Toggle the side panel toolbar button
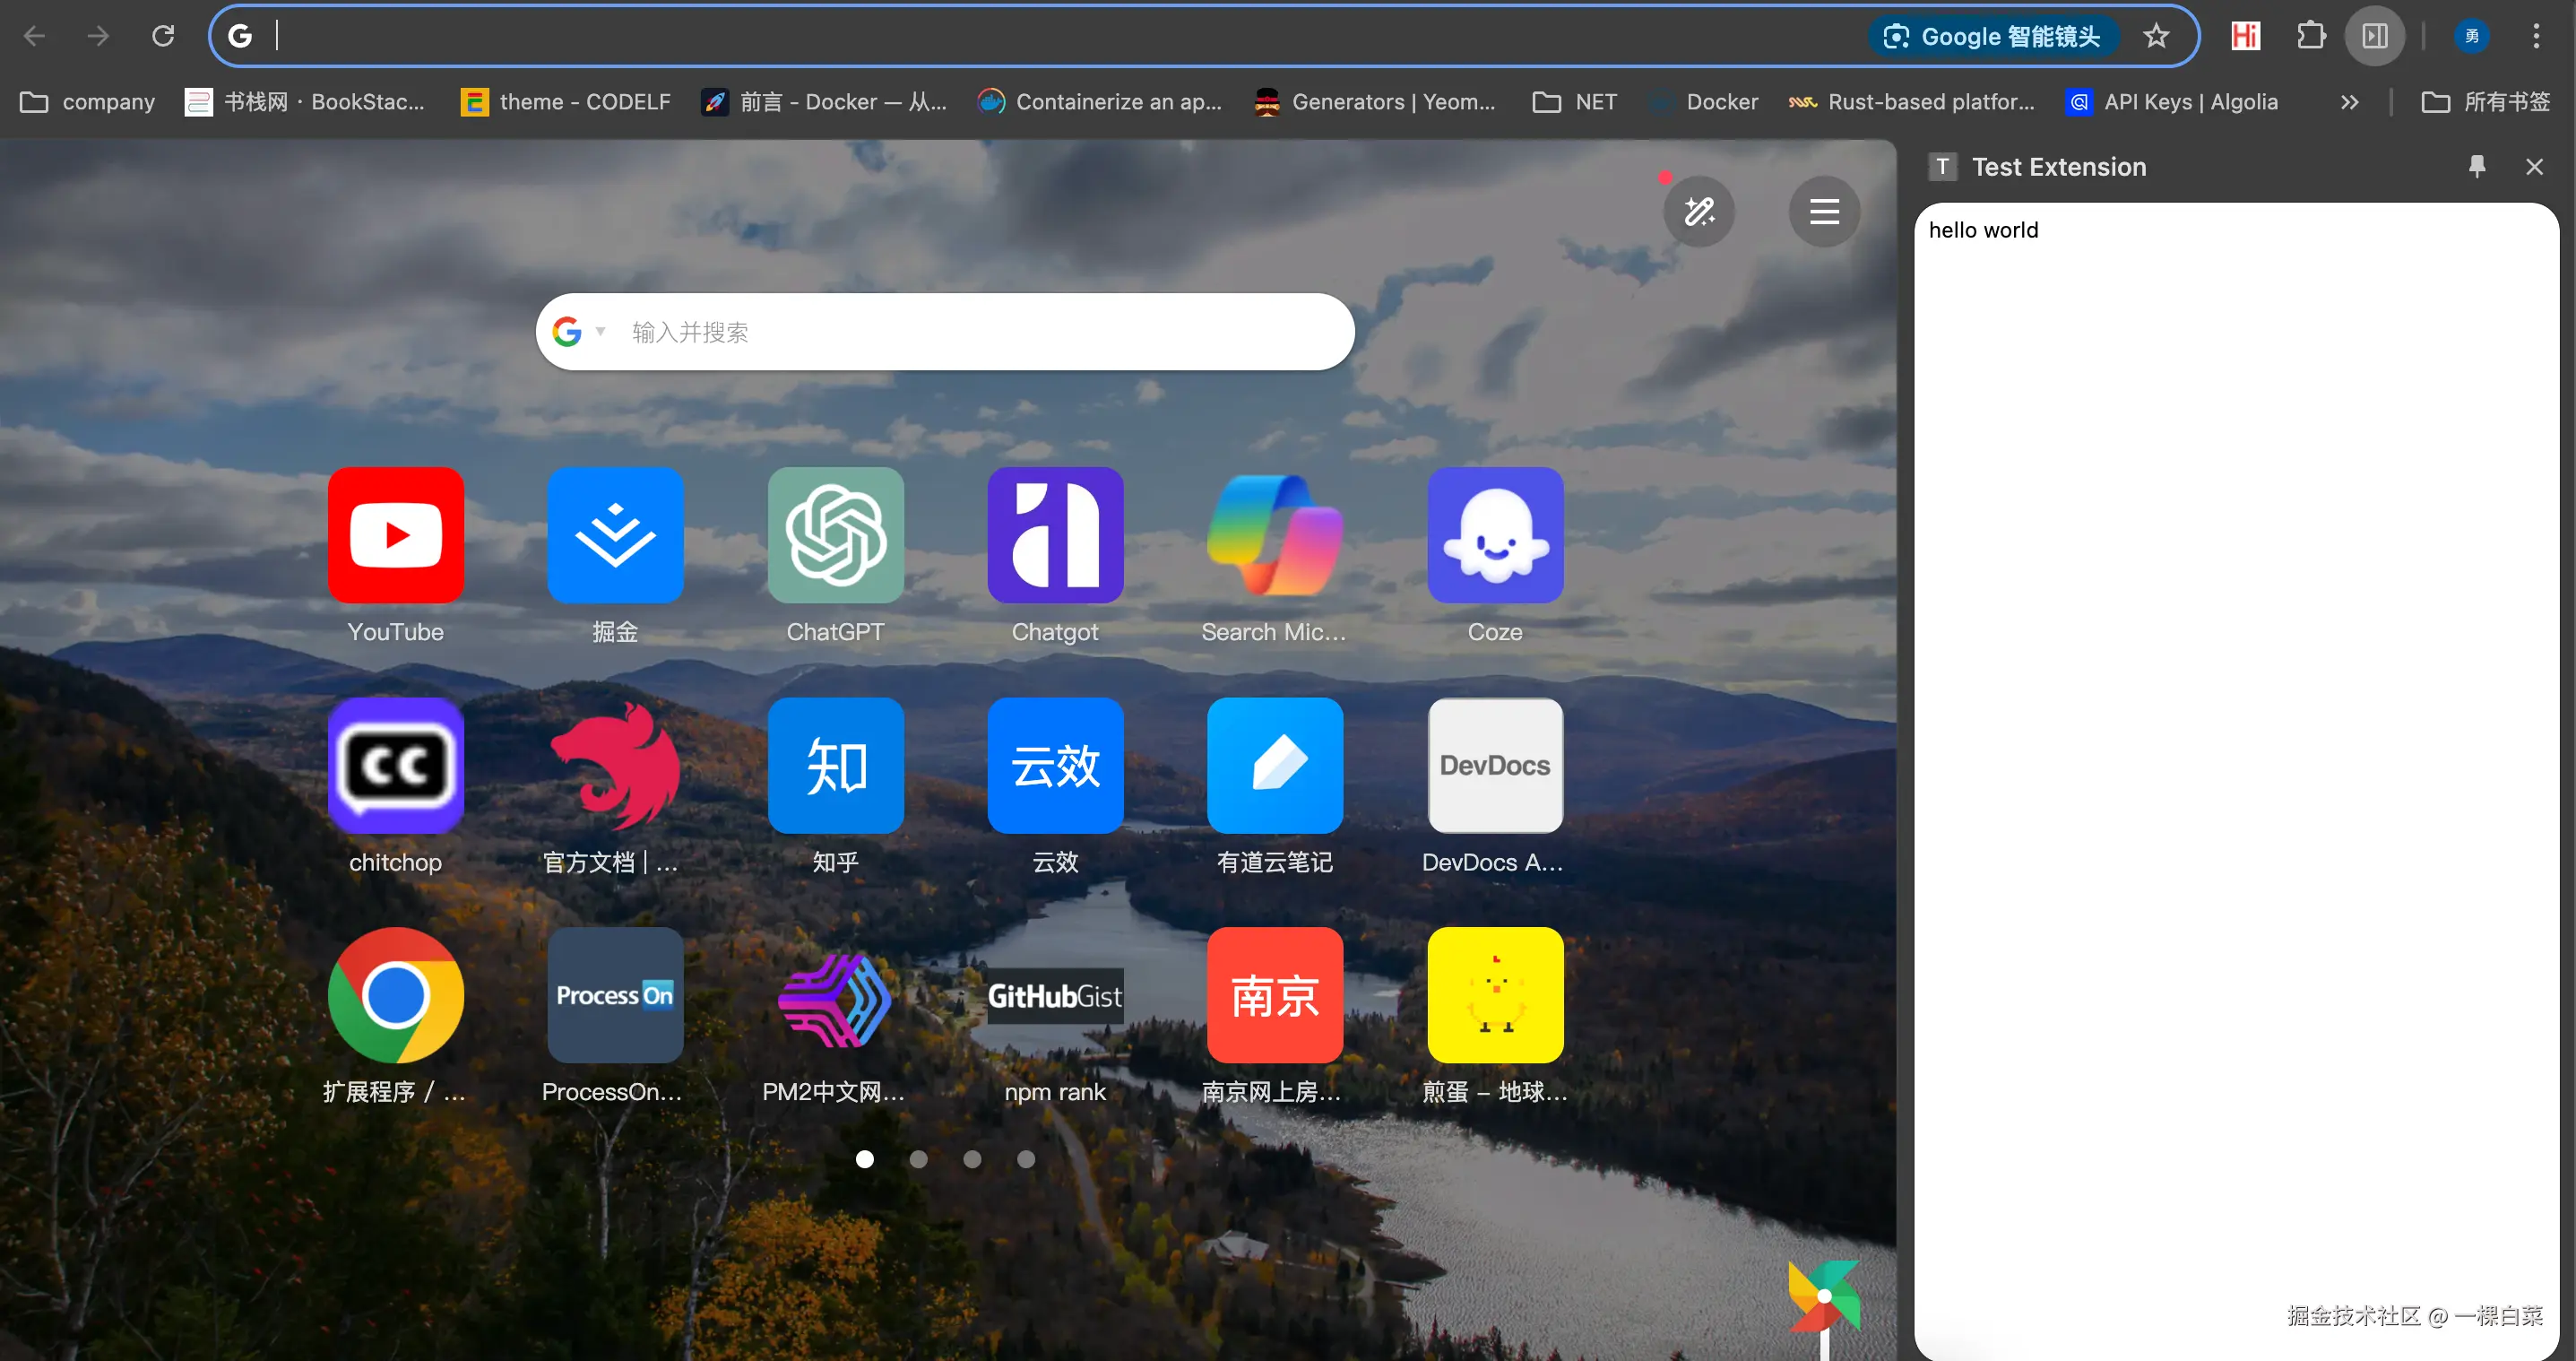Viewport: 2576px width, 1361px height. tap(2374, 37)
